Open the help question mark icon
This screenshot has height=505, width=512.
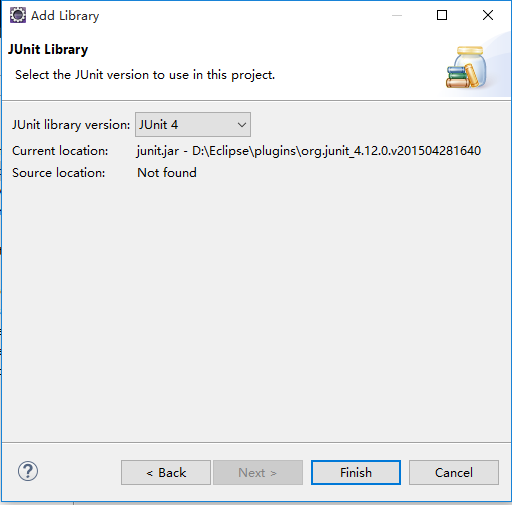click(28, 471)
